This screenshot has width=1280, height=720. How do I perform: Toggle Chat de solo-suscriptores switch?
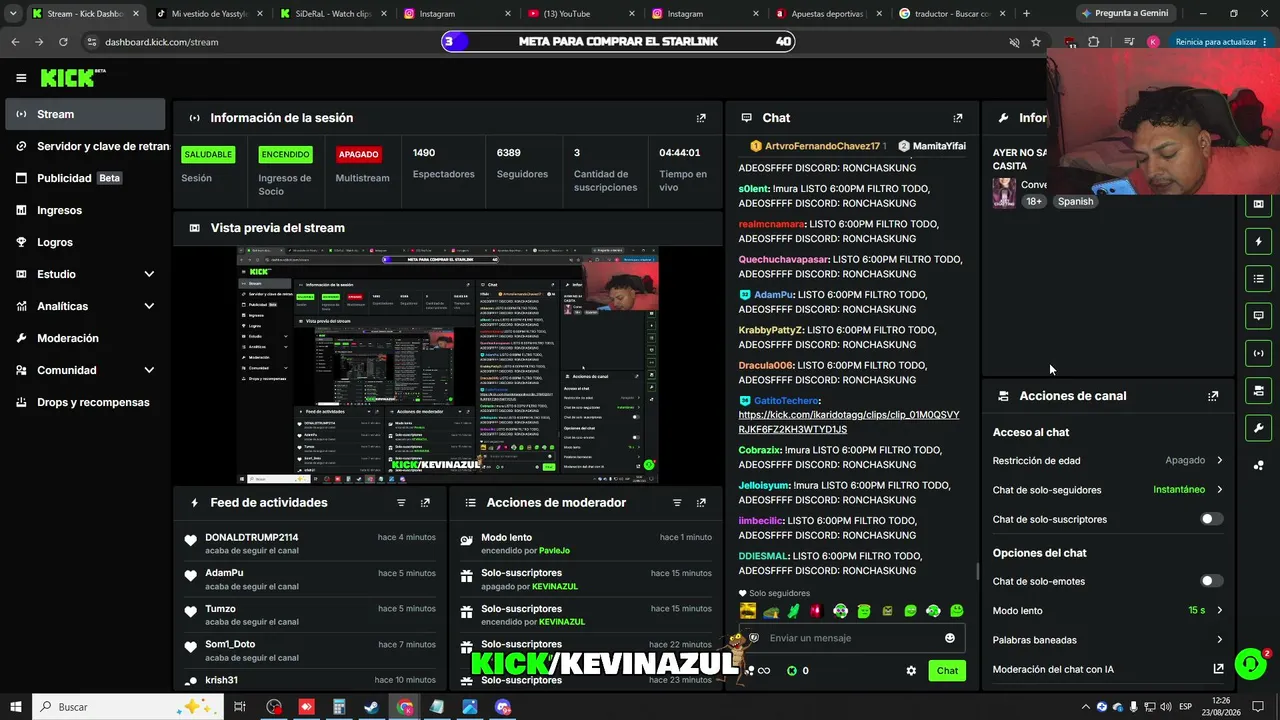[1212, 519]
